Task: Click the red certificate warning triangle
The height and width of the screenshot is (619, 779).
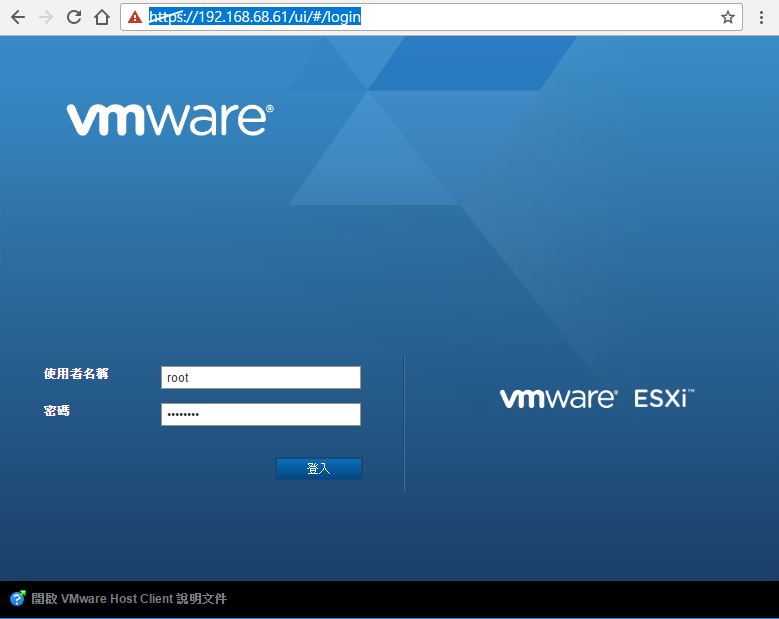Action: tap(135, 17)
